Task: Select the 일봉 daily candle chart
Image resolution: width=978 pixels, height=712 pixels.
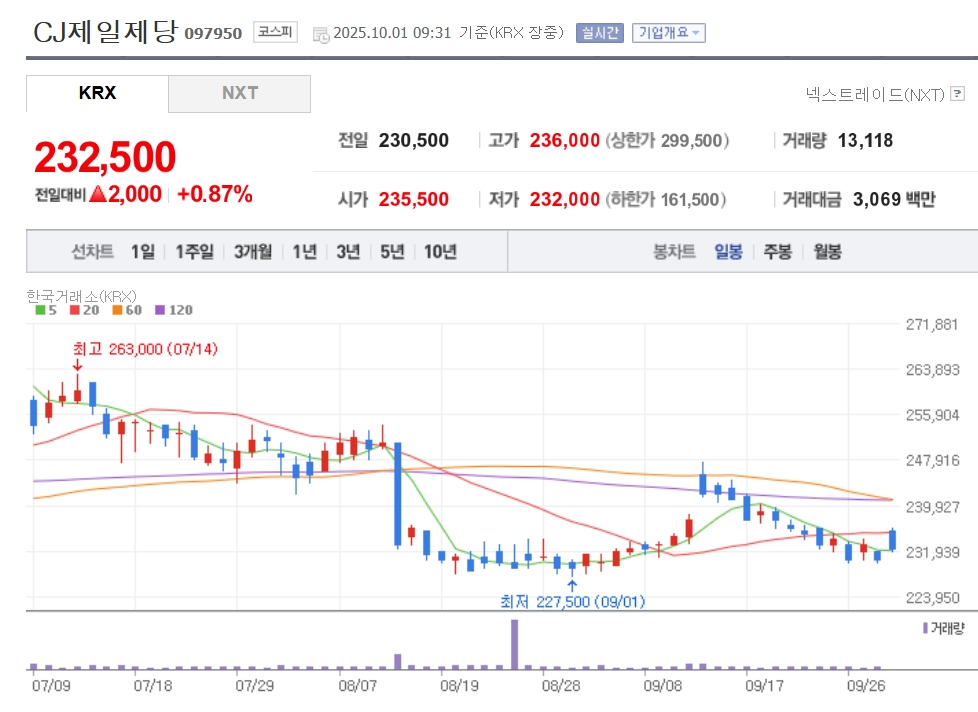Action: (x=729, y=251)
